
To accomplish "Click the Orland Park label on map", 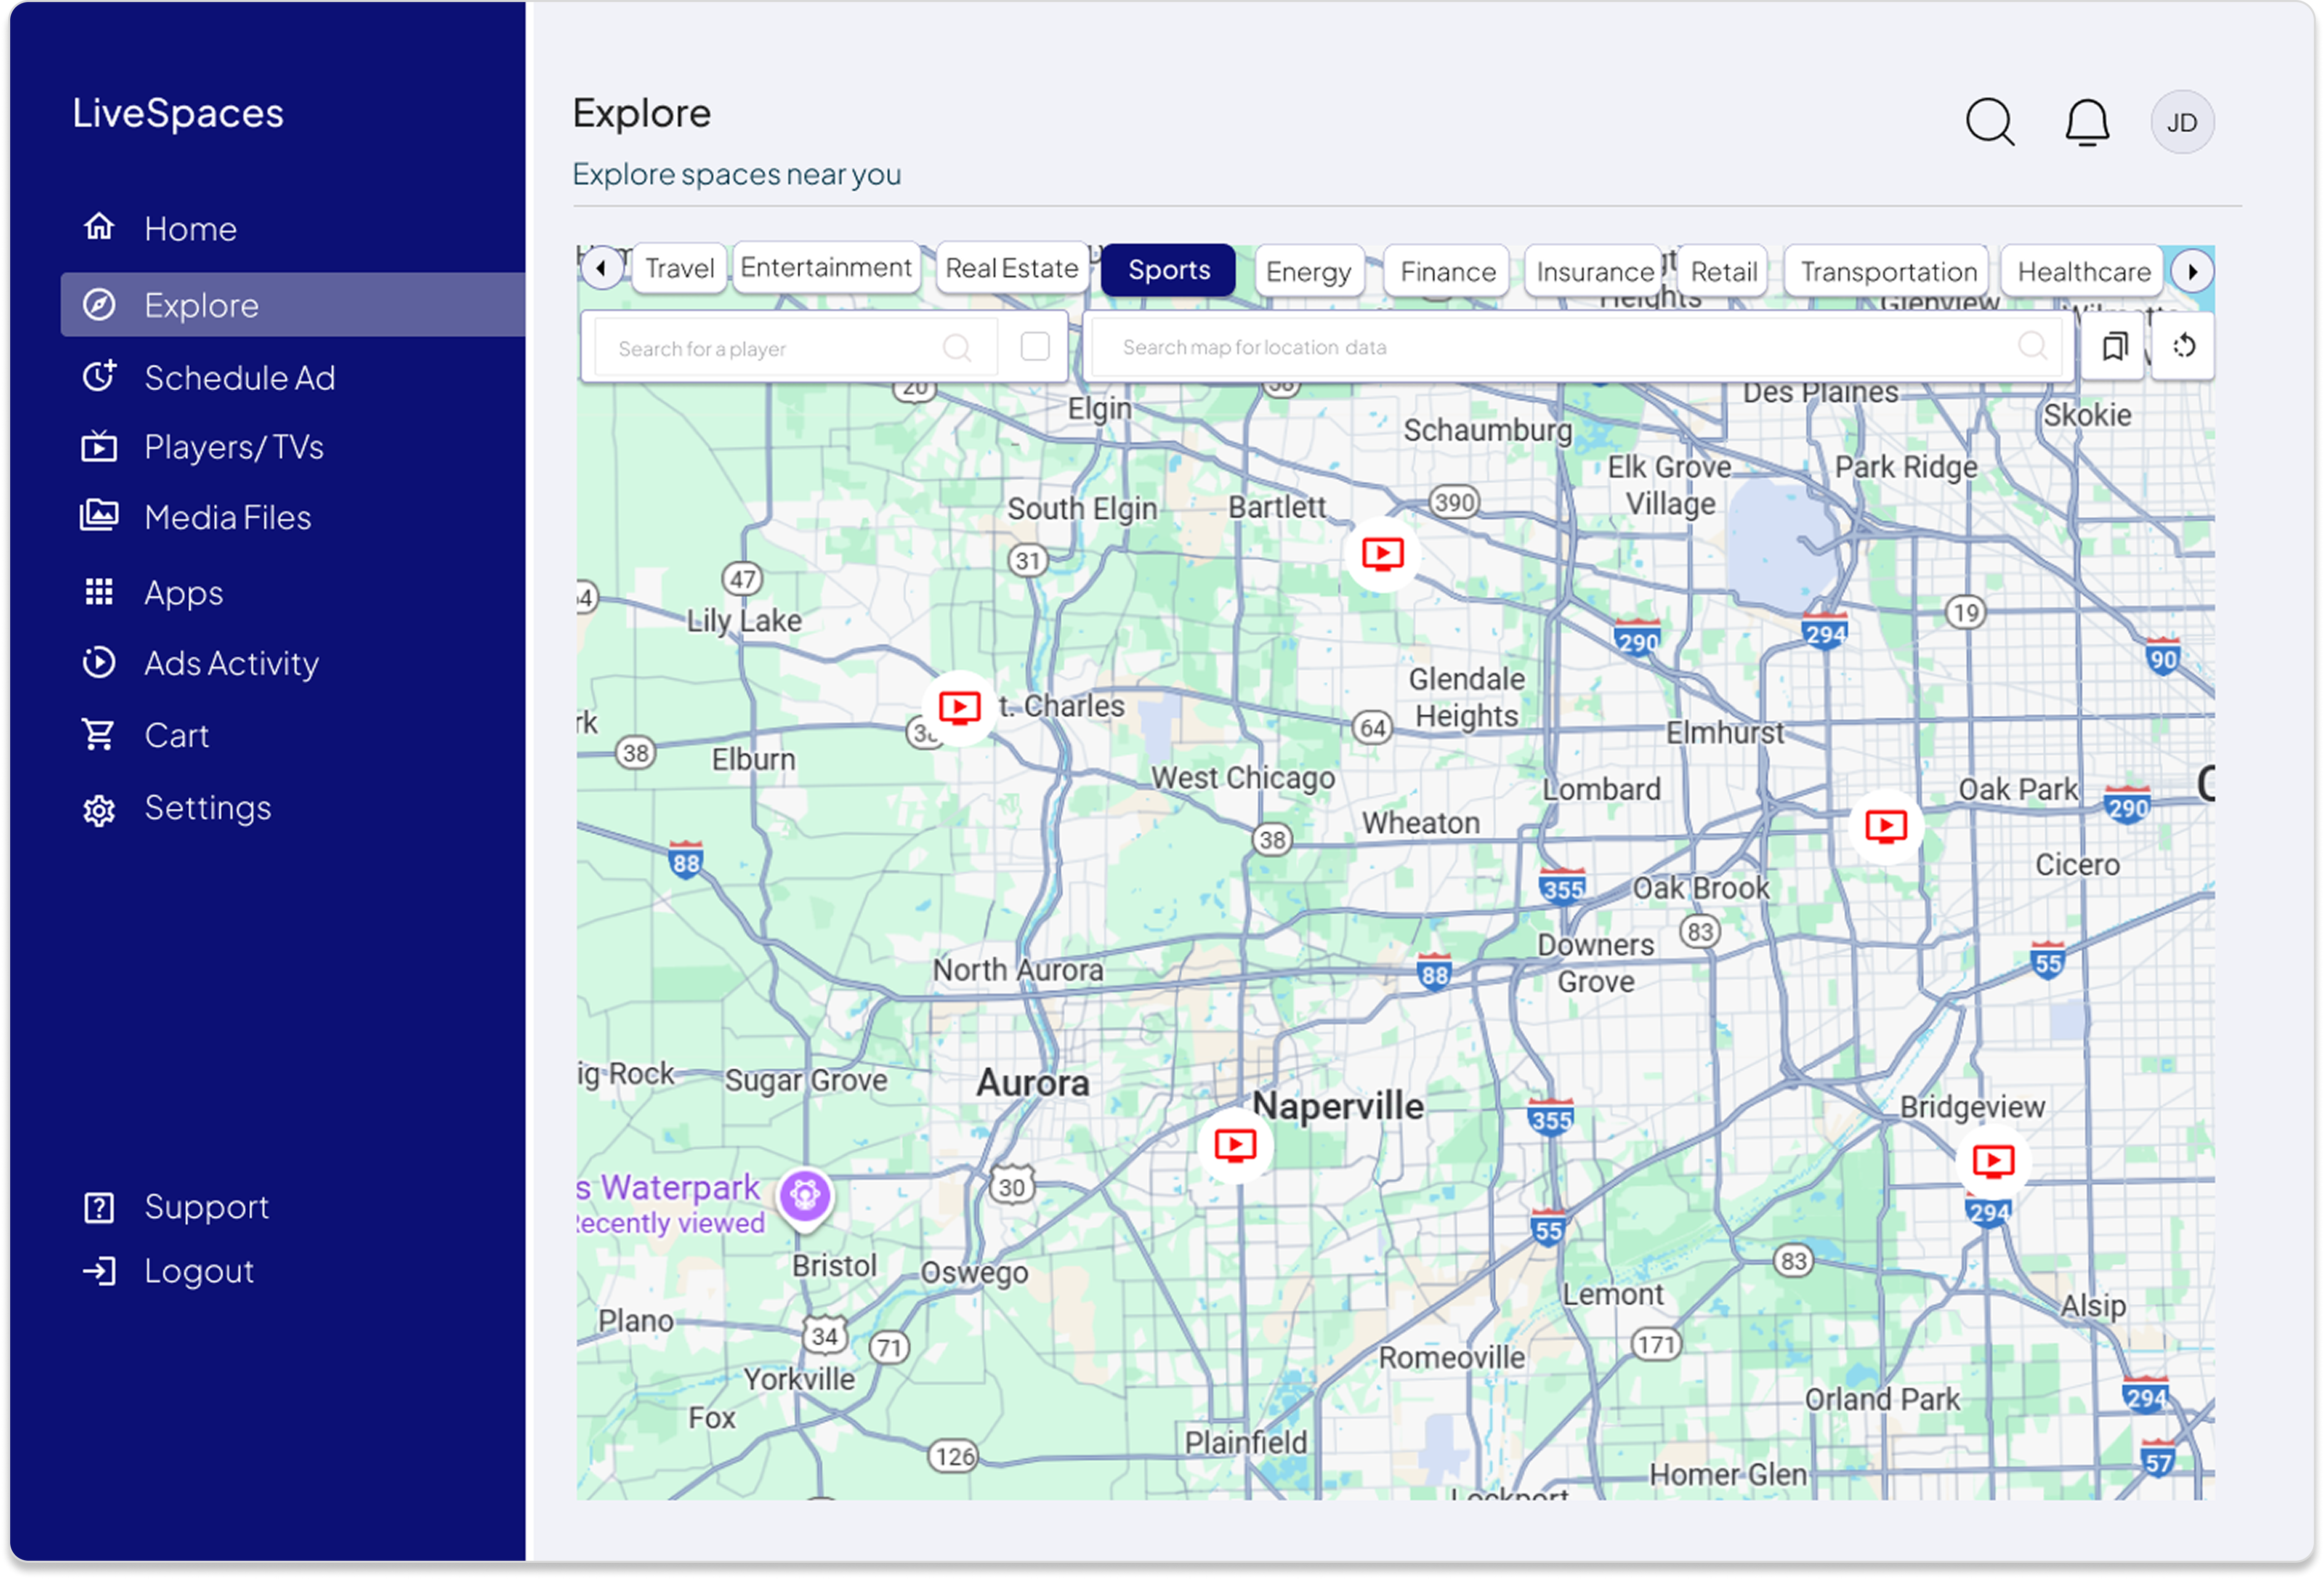I will 1881,1399.
